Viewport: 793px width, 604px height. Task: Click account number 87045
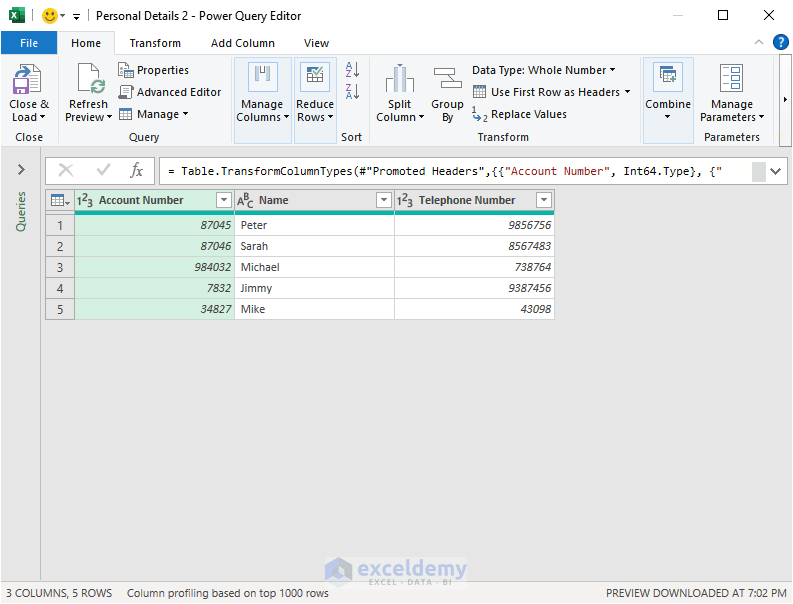click(x=154, y=225)
